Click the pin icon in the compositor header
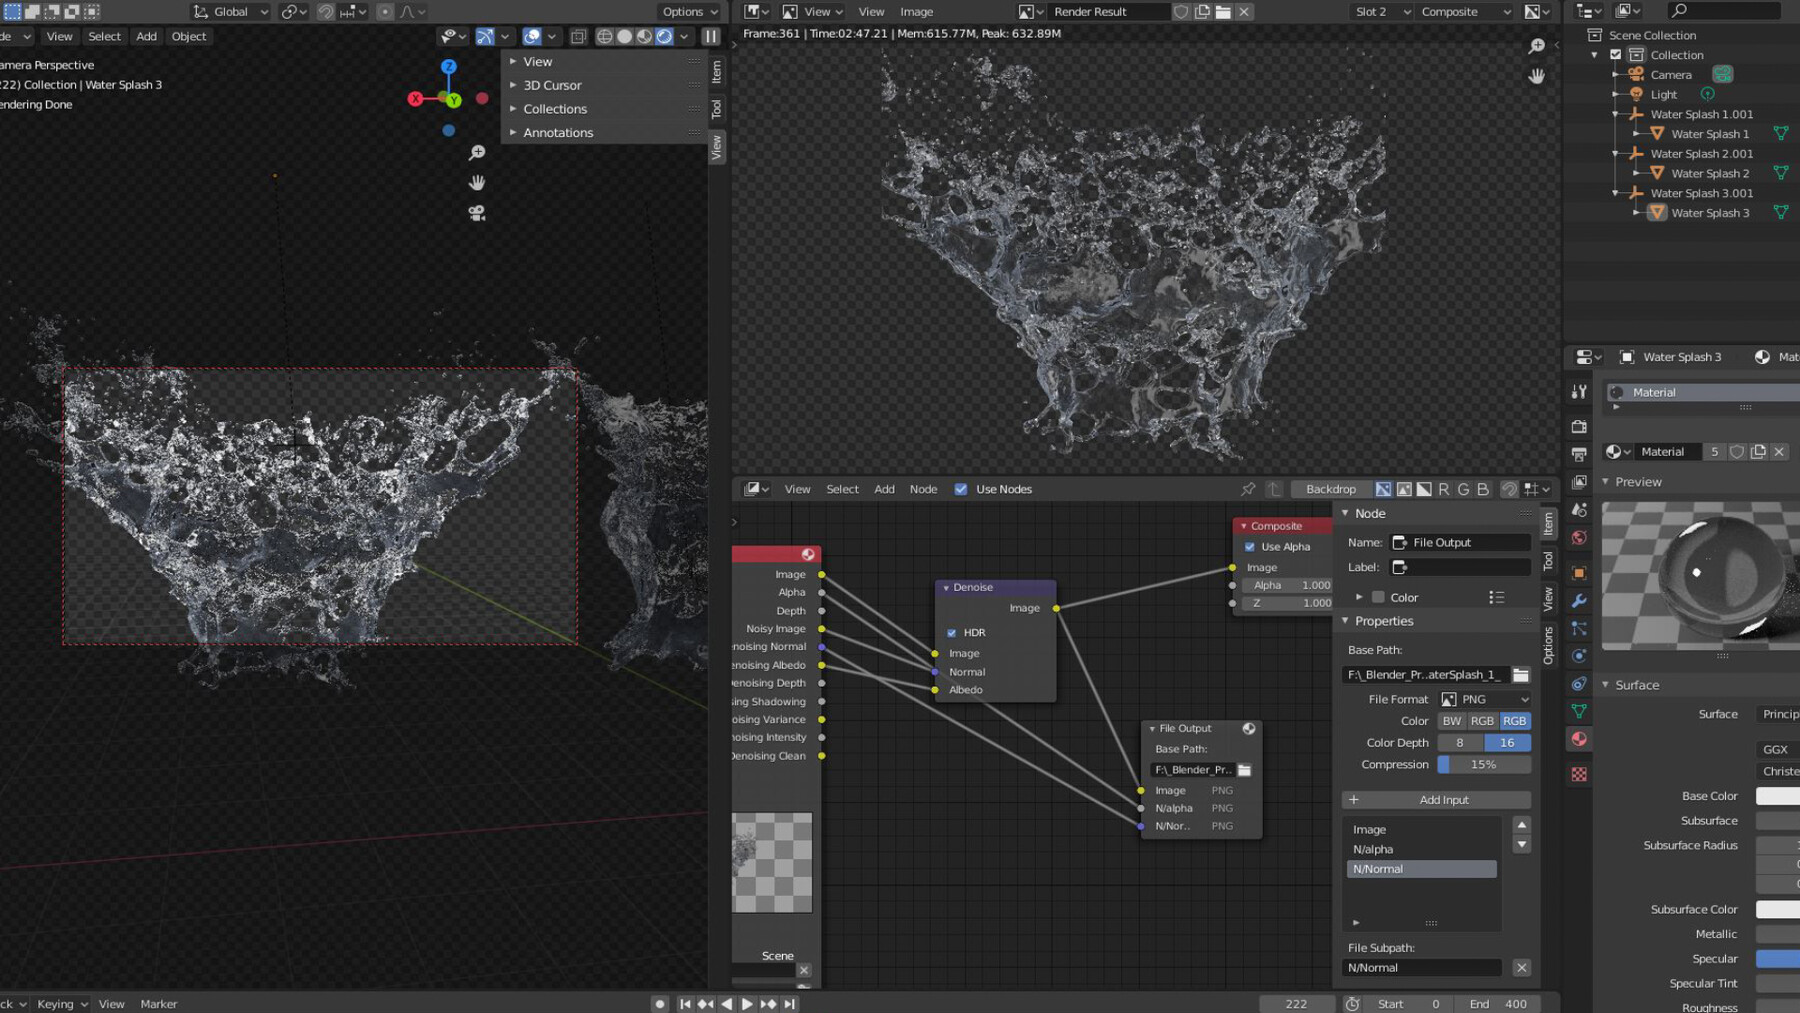This screenshot has width=1800, height=1013. (1249, 489)
